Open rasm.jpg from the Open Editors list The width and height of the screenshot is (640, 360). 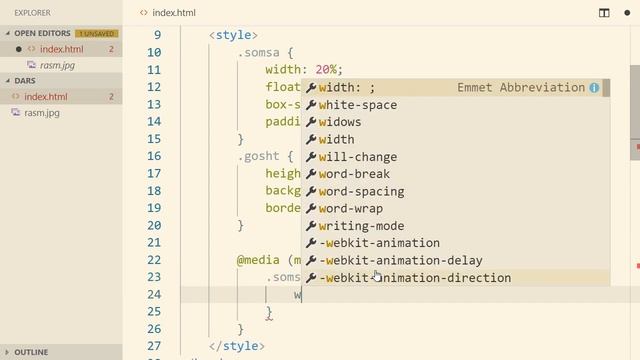click(61, 65)
